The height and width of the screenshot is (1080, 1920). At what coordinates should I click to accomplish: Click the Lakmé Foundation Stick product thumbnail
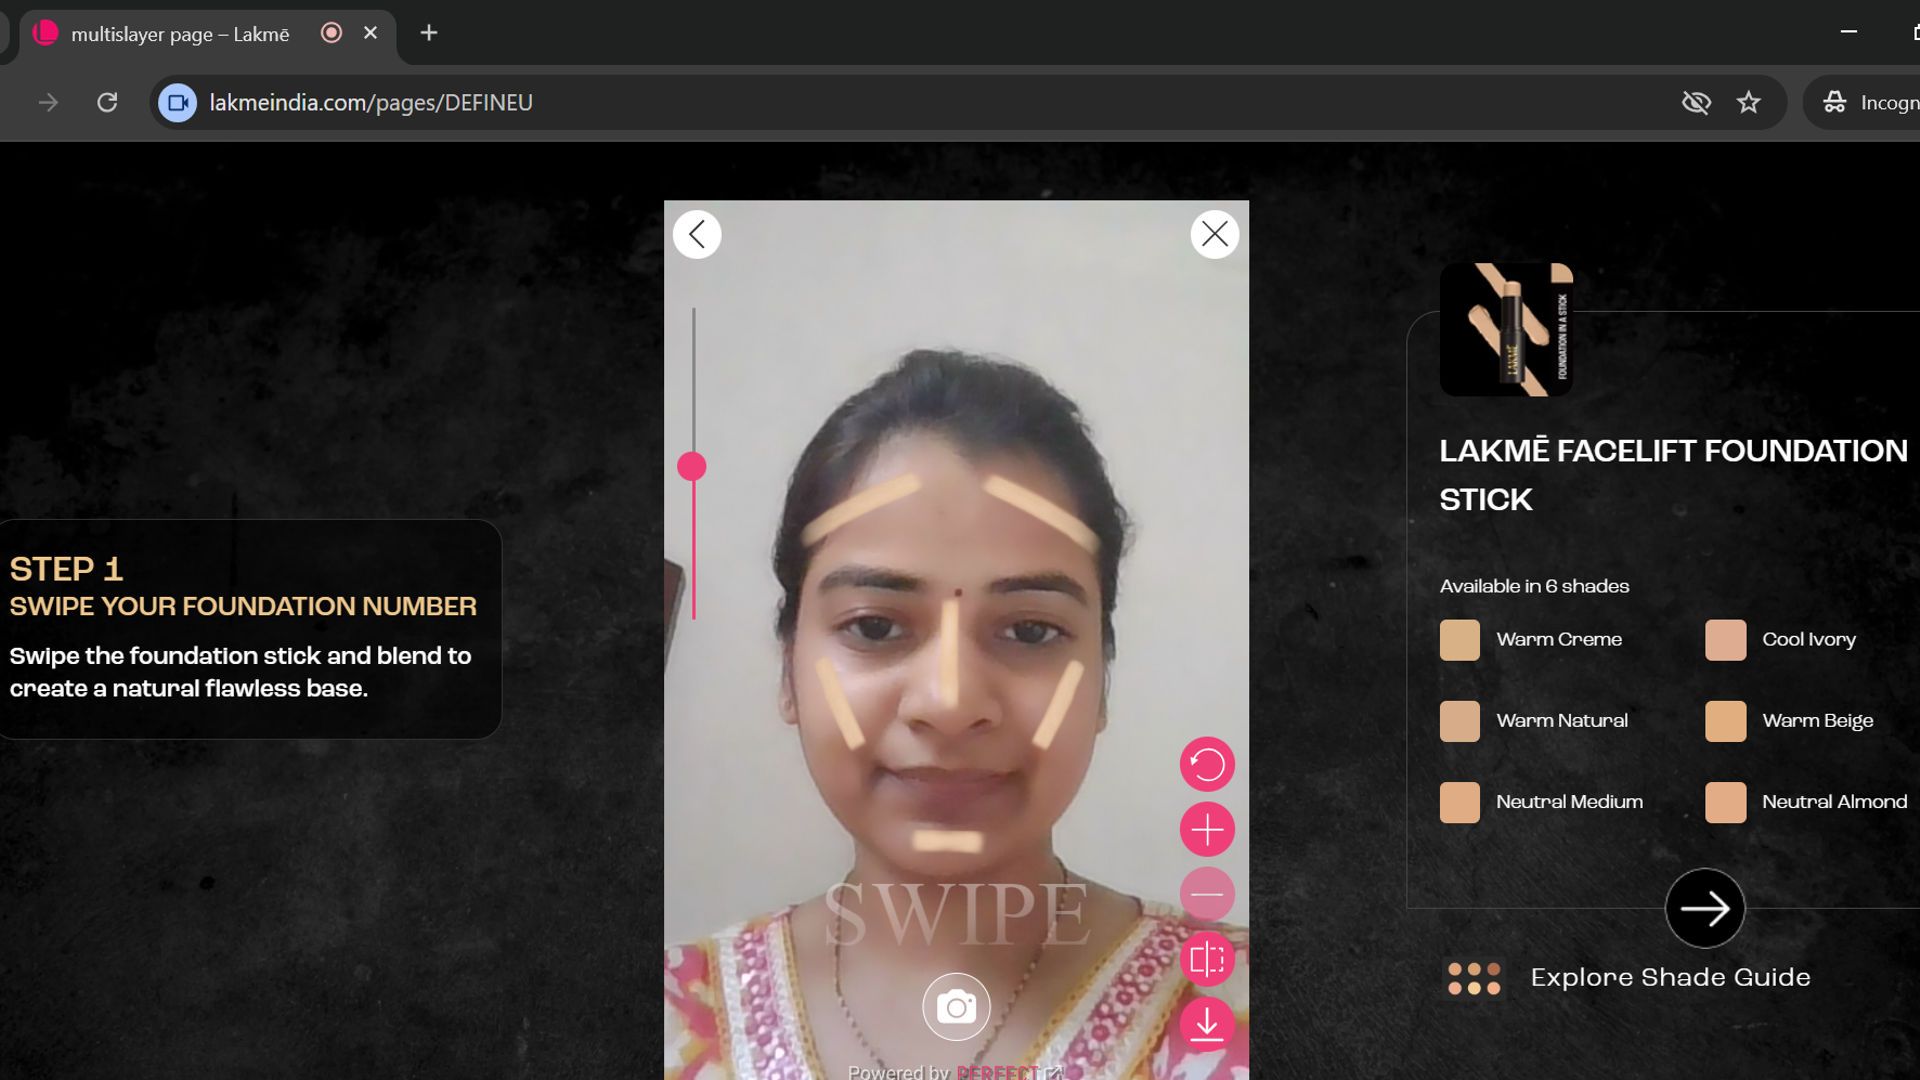[x=1505, y=330]
